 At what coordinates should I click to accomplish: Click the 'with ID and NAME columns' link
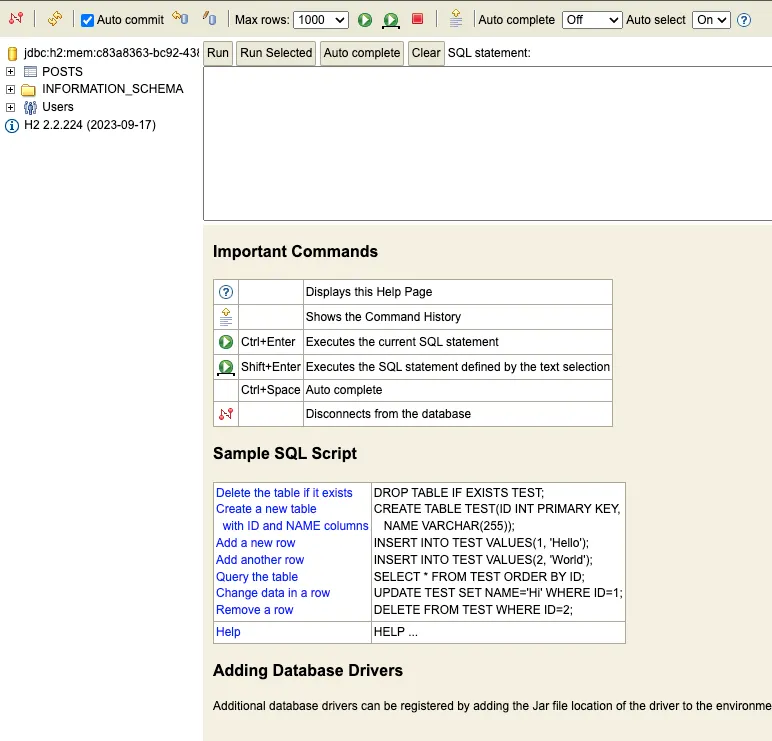(295, 525)
